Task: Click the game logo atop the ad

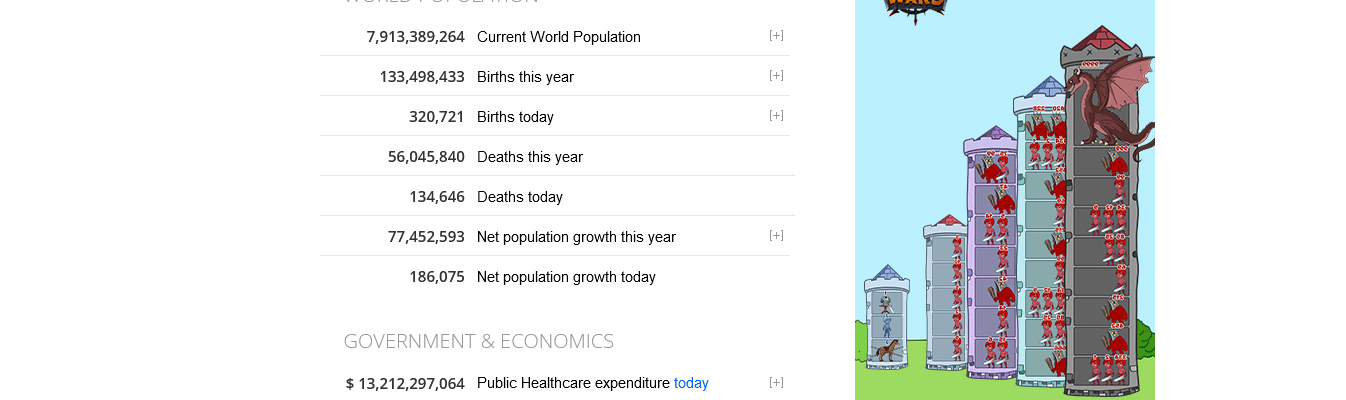Action: click(x=915, y=8)
